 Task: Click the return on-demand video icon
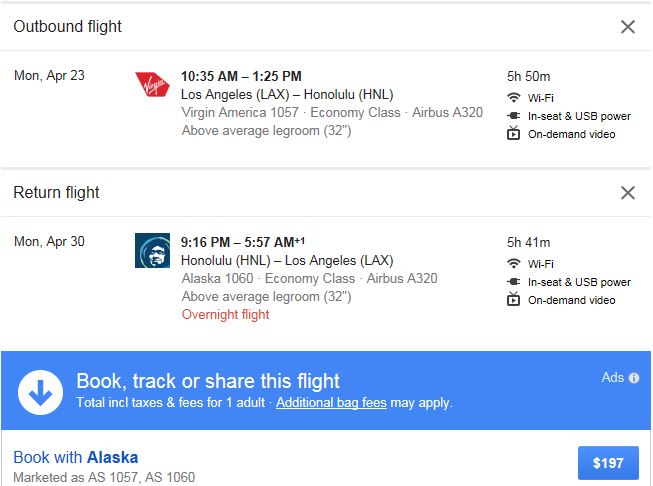(x=514, y=300)
